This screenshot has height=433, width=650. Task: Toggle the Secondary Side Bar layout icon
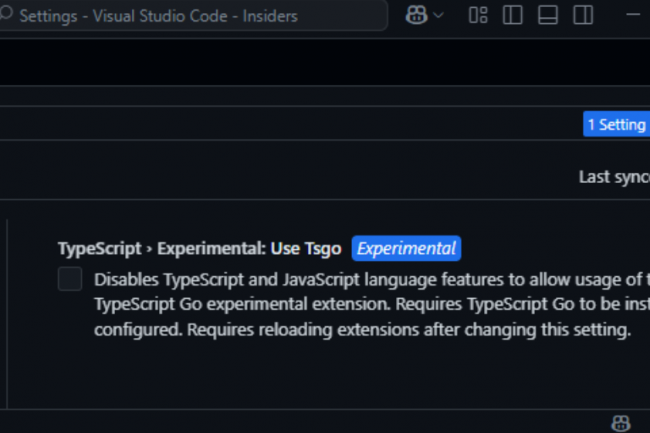point(582,15)
